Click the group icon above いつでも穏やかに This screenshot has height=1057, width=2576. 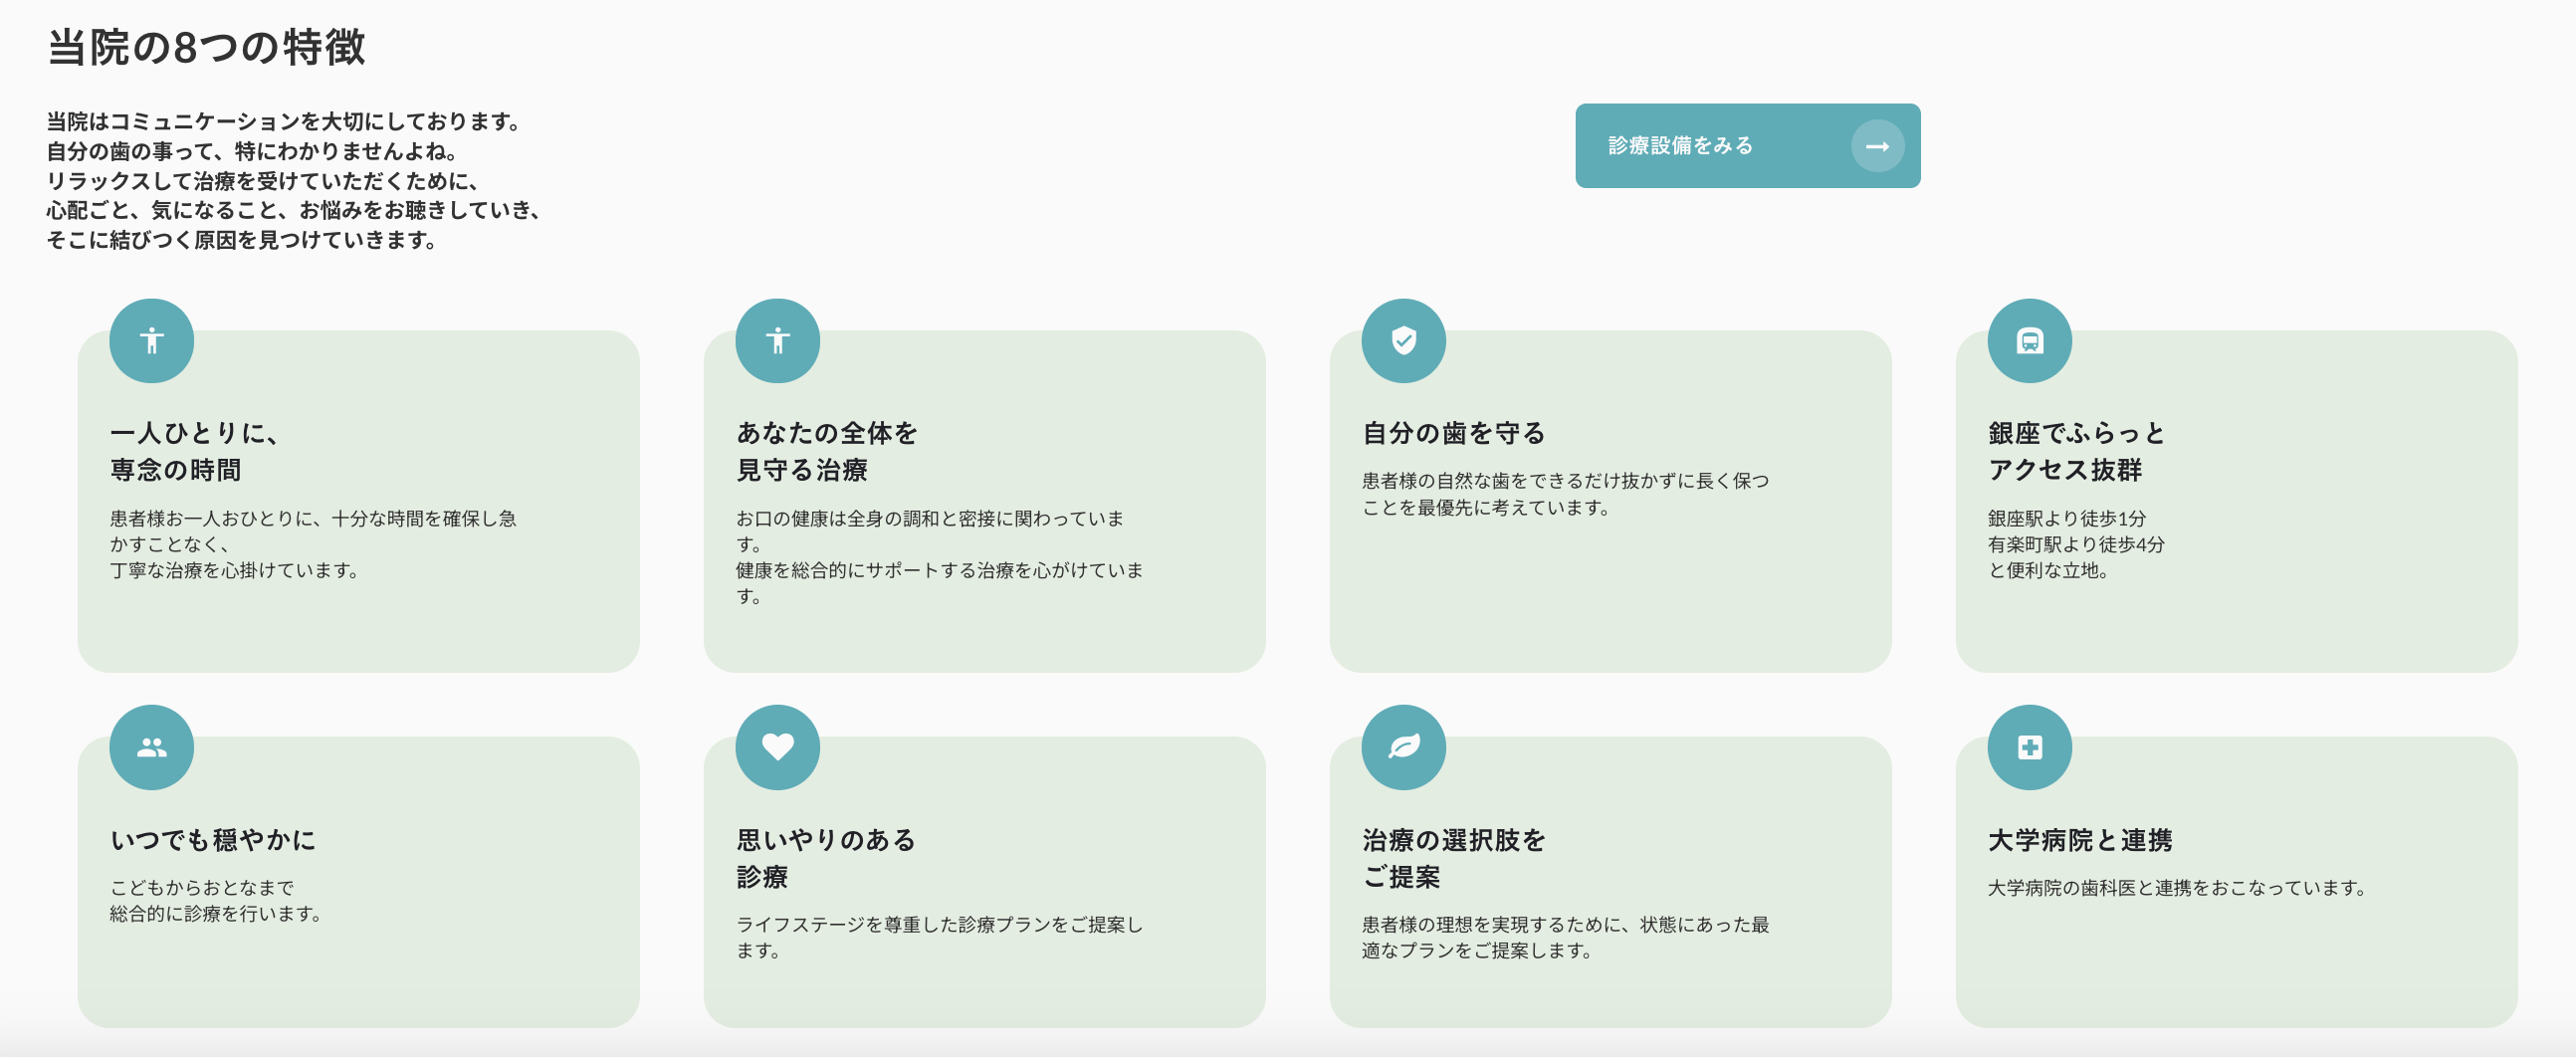click(x=151, y=747)
